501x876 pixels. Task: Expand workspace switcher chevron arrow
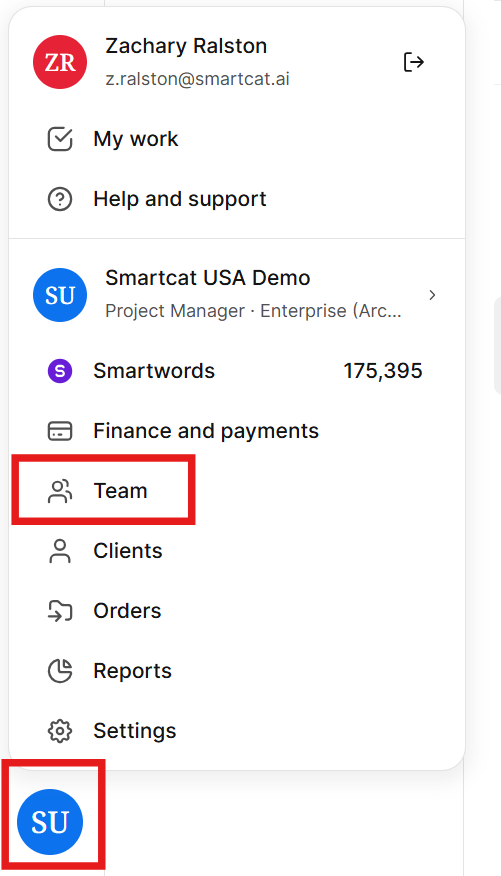(x=432, y=295)
